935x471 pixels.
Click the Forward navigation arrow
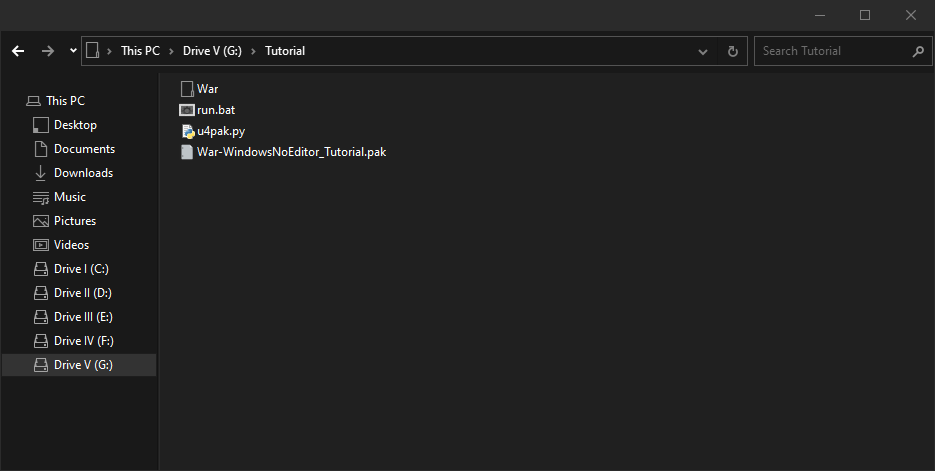point(48,51)
